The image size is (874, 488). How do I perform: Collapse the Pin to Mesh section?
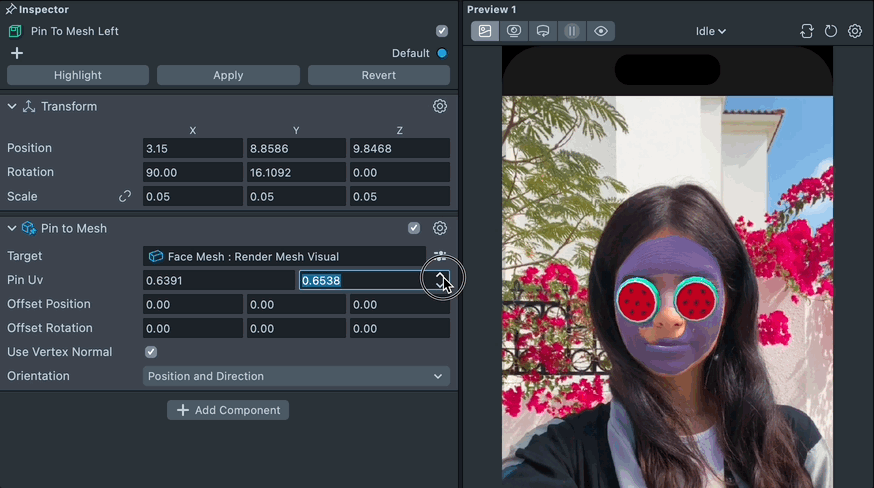tap(12, 228)
